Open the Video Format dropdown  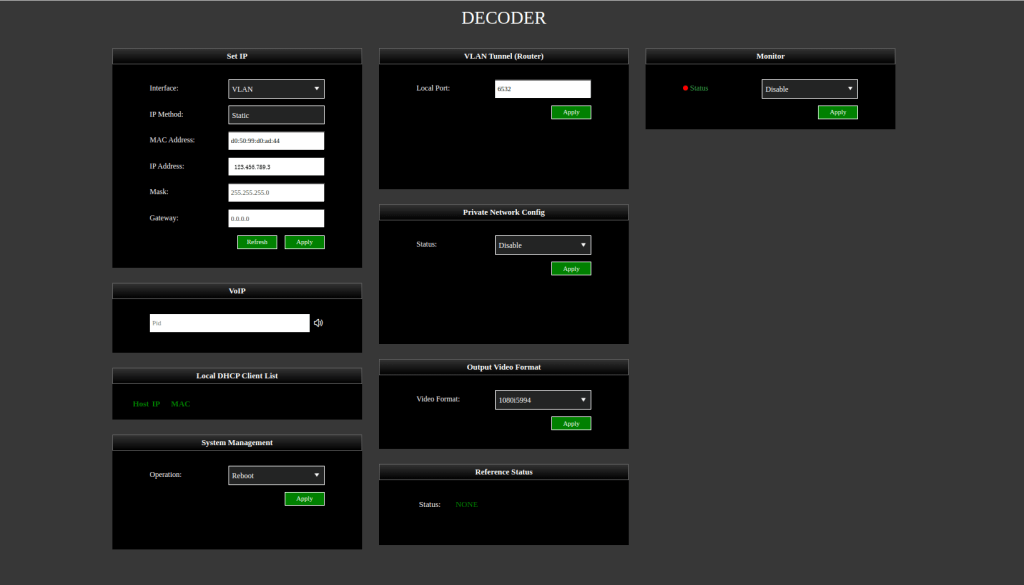click(543, 400)
